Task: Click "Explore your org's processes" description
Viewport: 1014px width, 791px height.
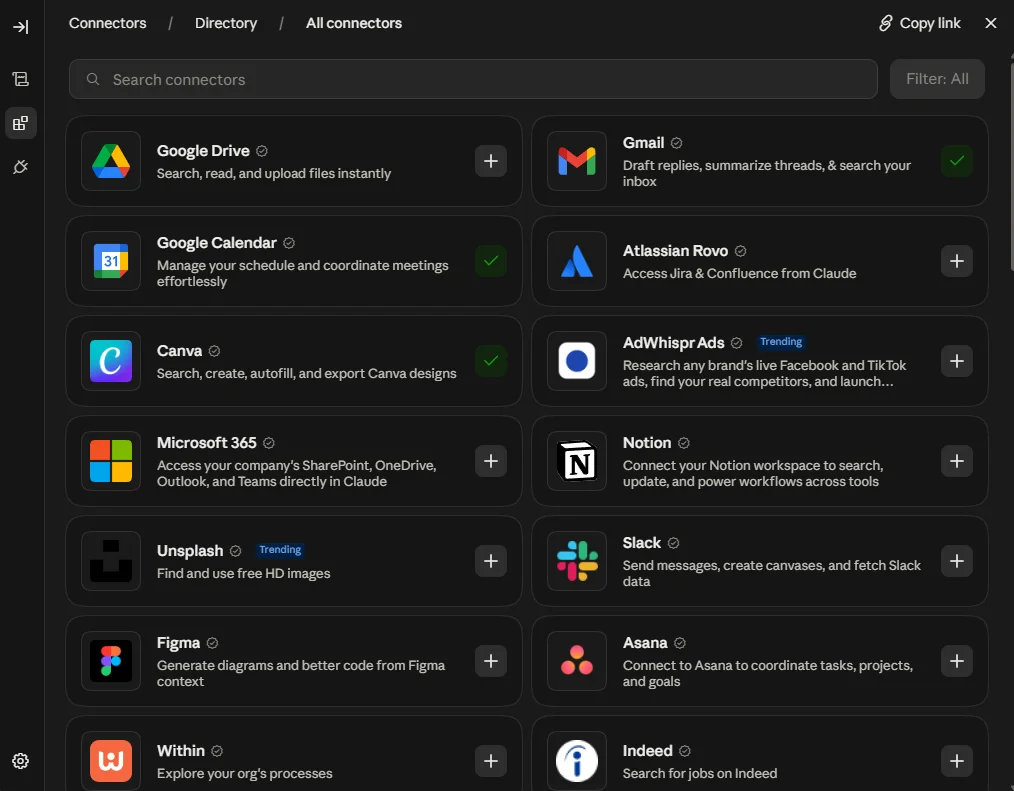Action: [x=244, y=773]
